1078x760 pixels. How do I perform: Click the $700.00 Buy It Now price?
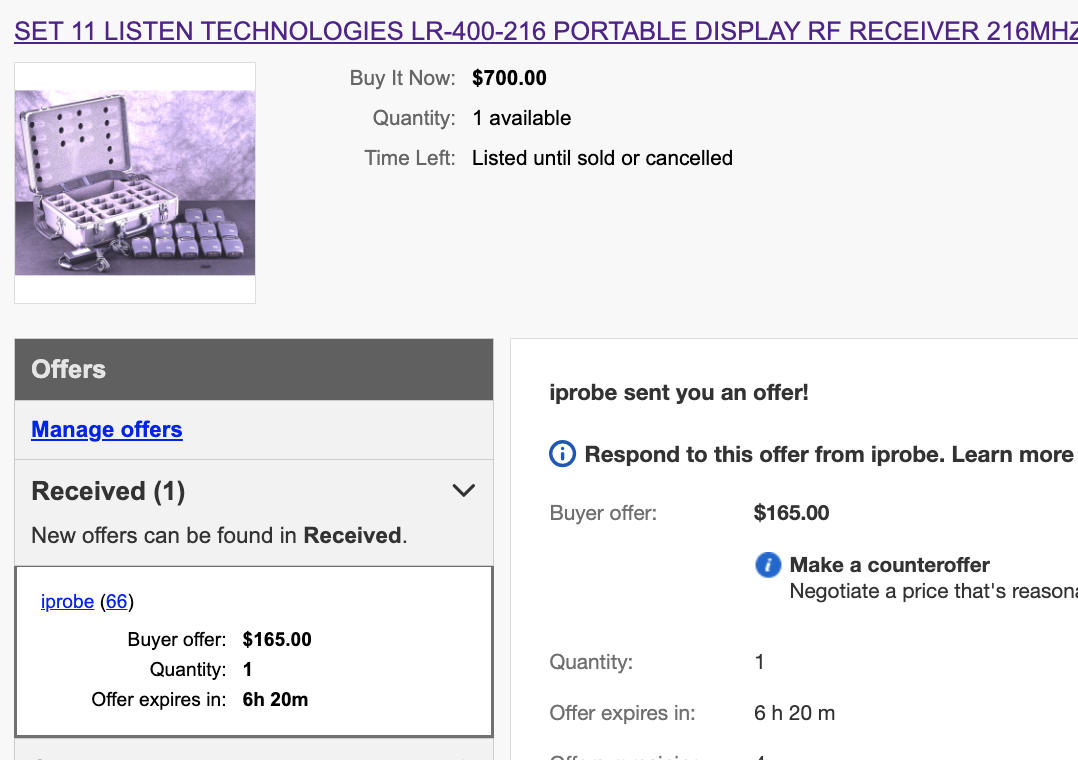(x=509, y=78)
